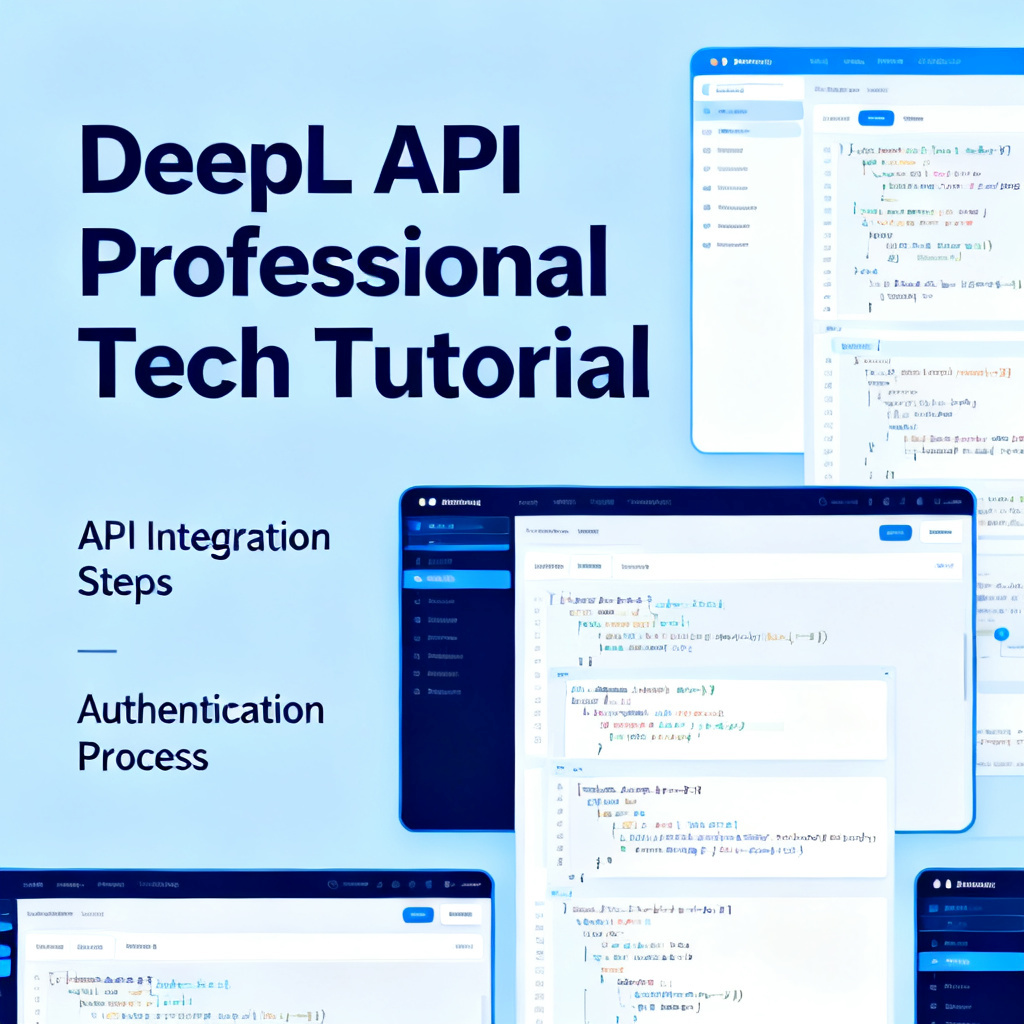Screen dimensions: 1024x1024
Task: Click the collapse arrow on center window's second code block header
Action: pos(886,673)
